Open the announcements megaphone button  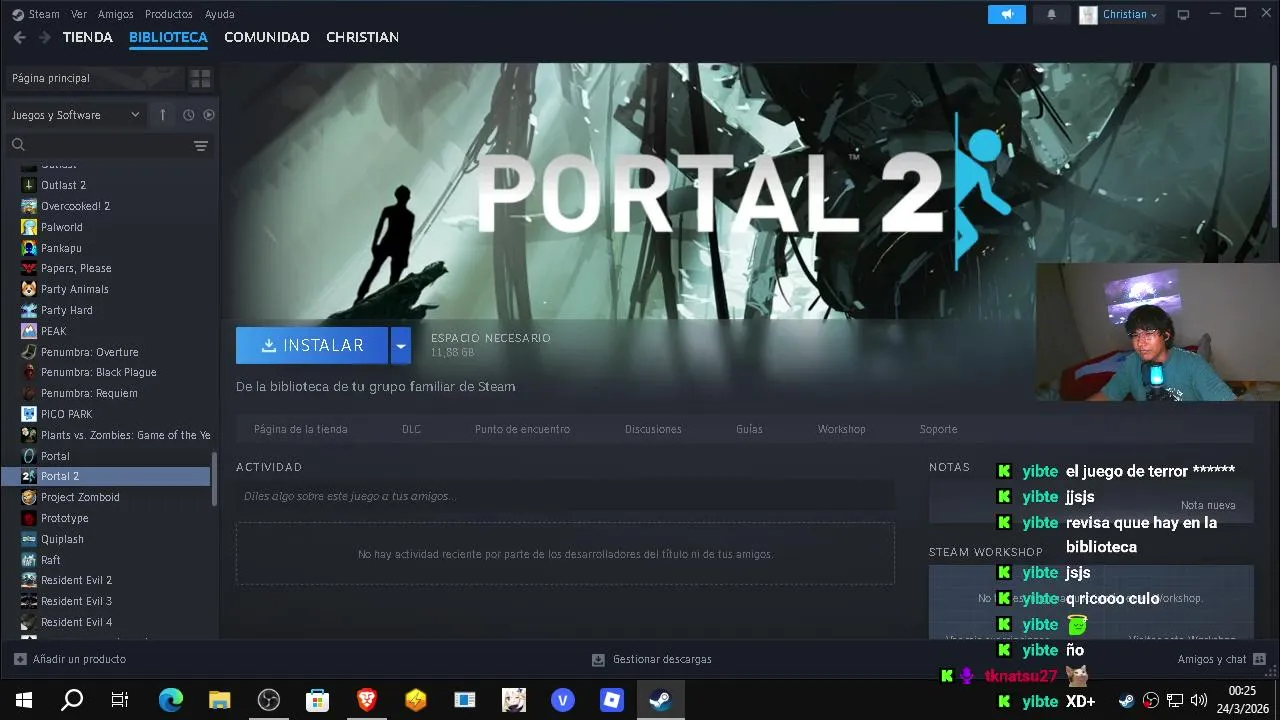[x=1007, y=14]
